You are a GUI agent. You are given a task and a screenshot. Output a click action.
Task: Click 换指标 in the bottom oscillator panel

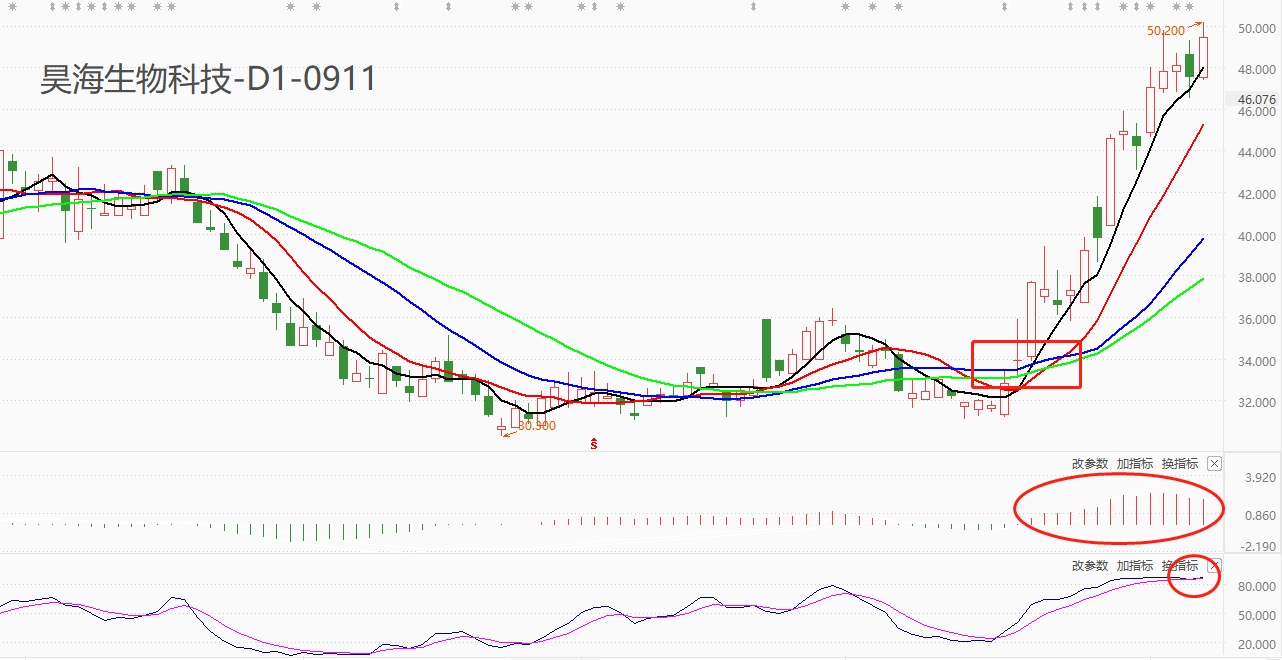pyautogui.click(x=1180, y=566)
